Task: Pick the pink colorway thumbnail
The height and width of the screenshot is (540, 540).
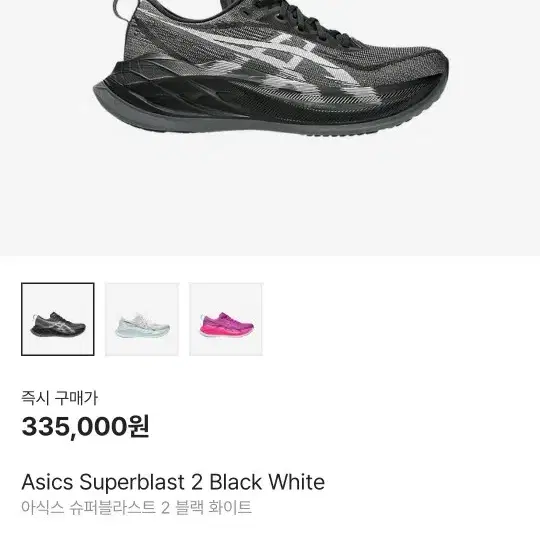Action: pyautogui.click(x=226, y=319)
